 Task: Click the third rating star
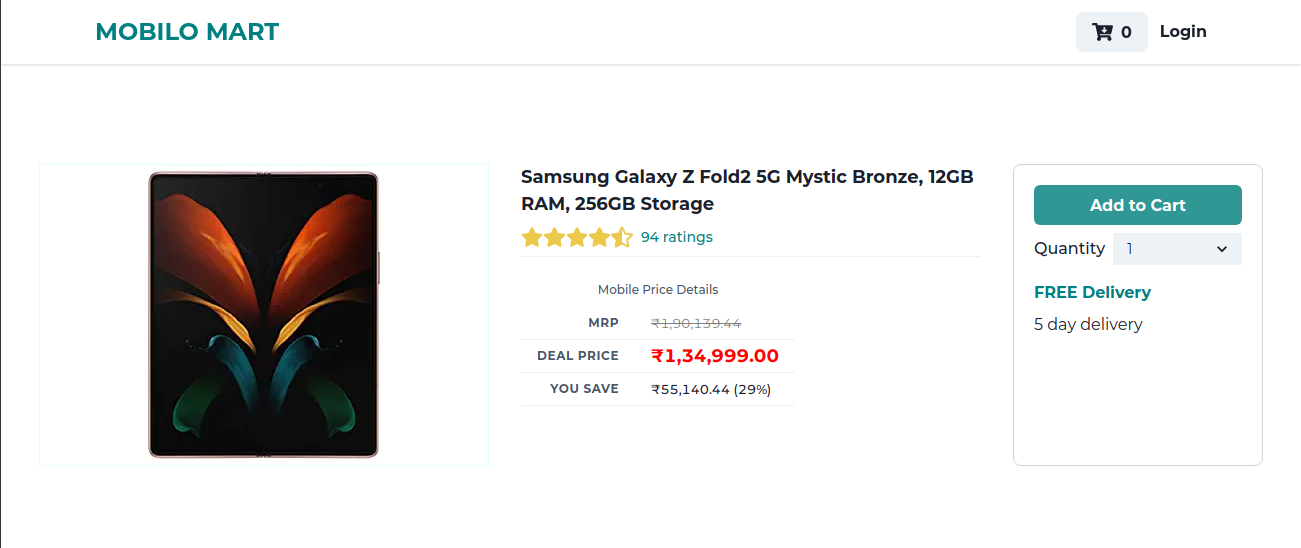point(576,238)
